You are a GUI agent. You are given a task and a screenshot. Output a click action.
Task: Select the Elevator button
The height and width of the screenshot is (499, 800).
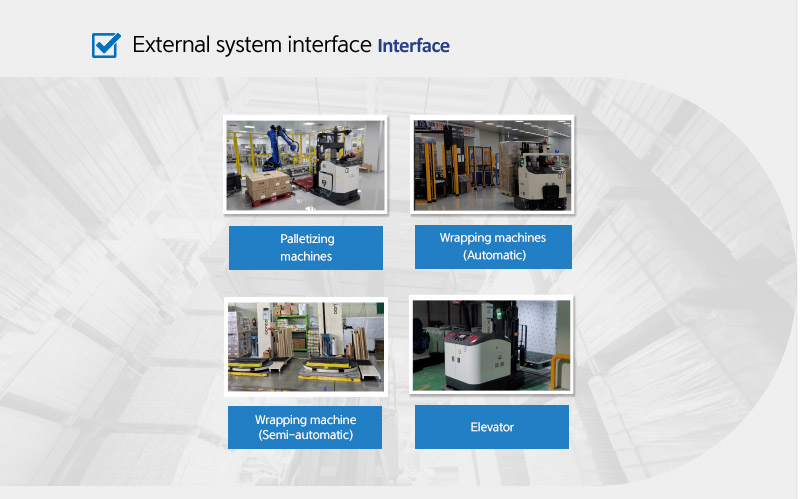pos(492,427)
